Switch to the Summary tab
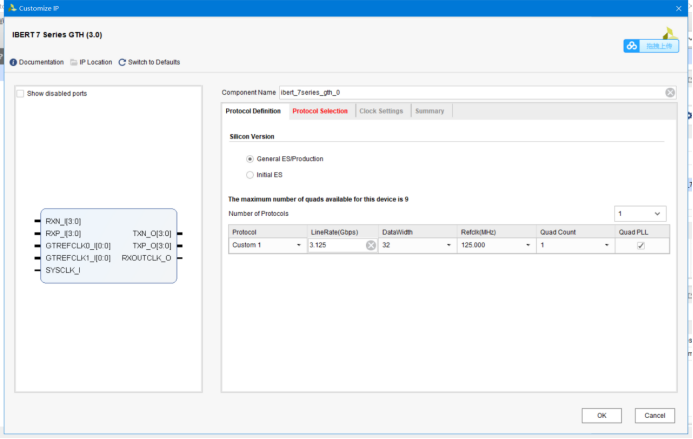Viewport: 693px width, 439px height. point(430,111)
